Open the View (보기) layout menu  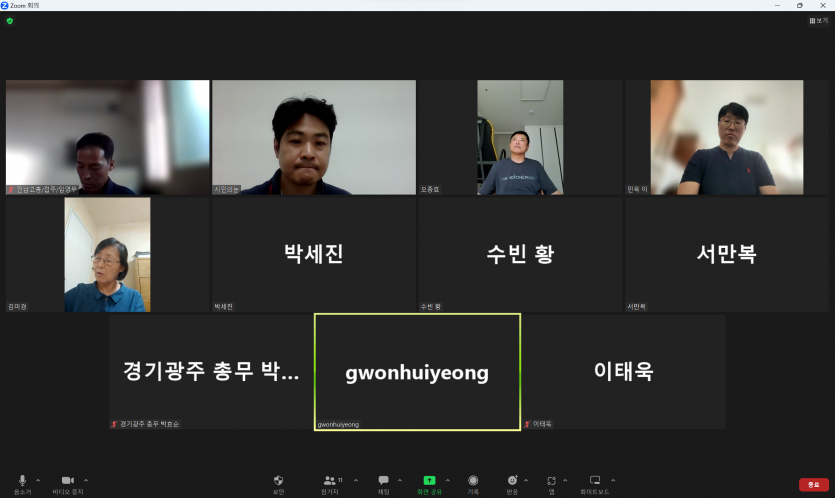point(819,20)
